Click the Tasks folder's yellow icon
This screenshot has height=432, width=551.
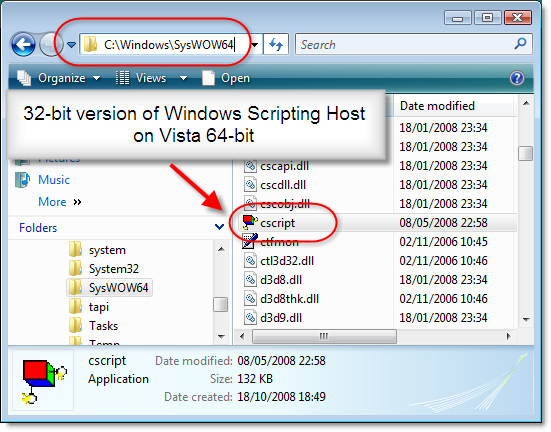[75, 325]
